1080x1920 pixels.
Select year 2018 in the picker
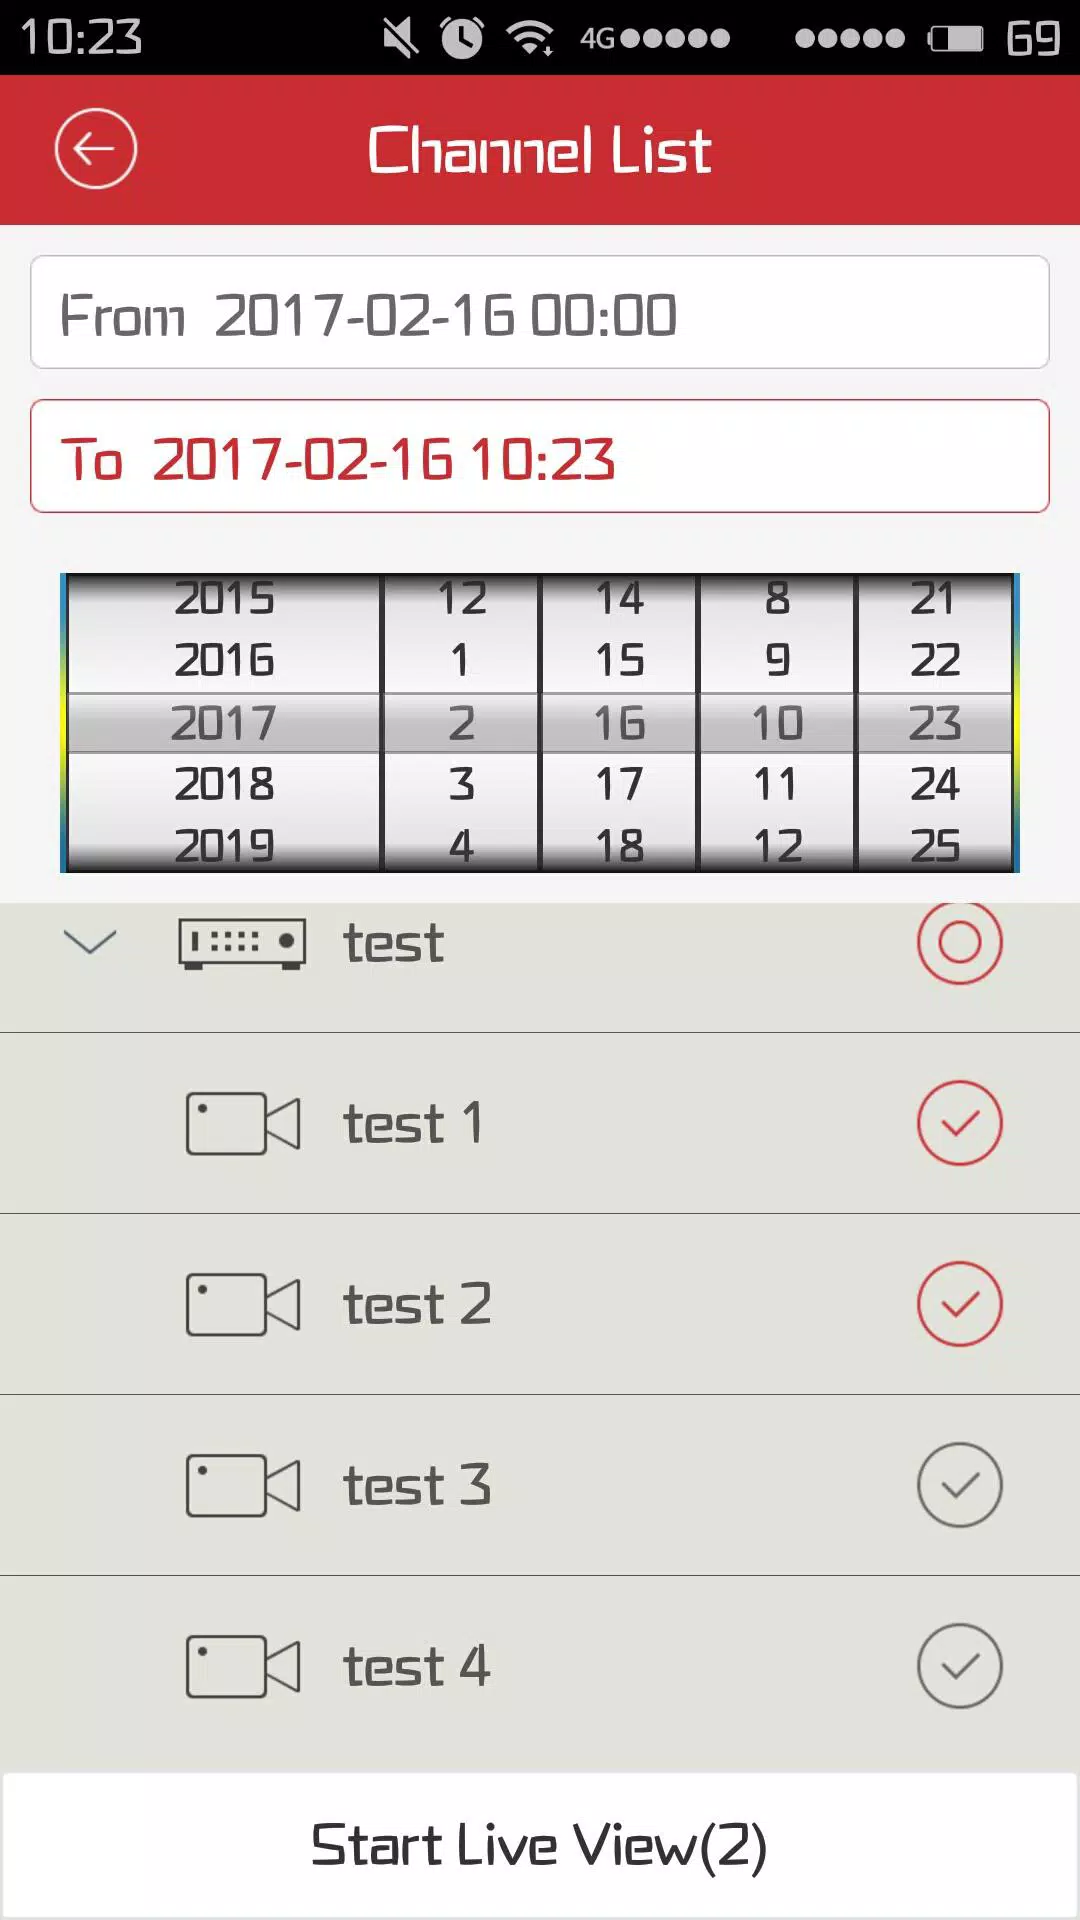(224, 784)
